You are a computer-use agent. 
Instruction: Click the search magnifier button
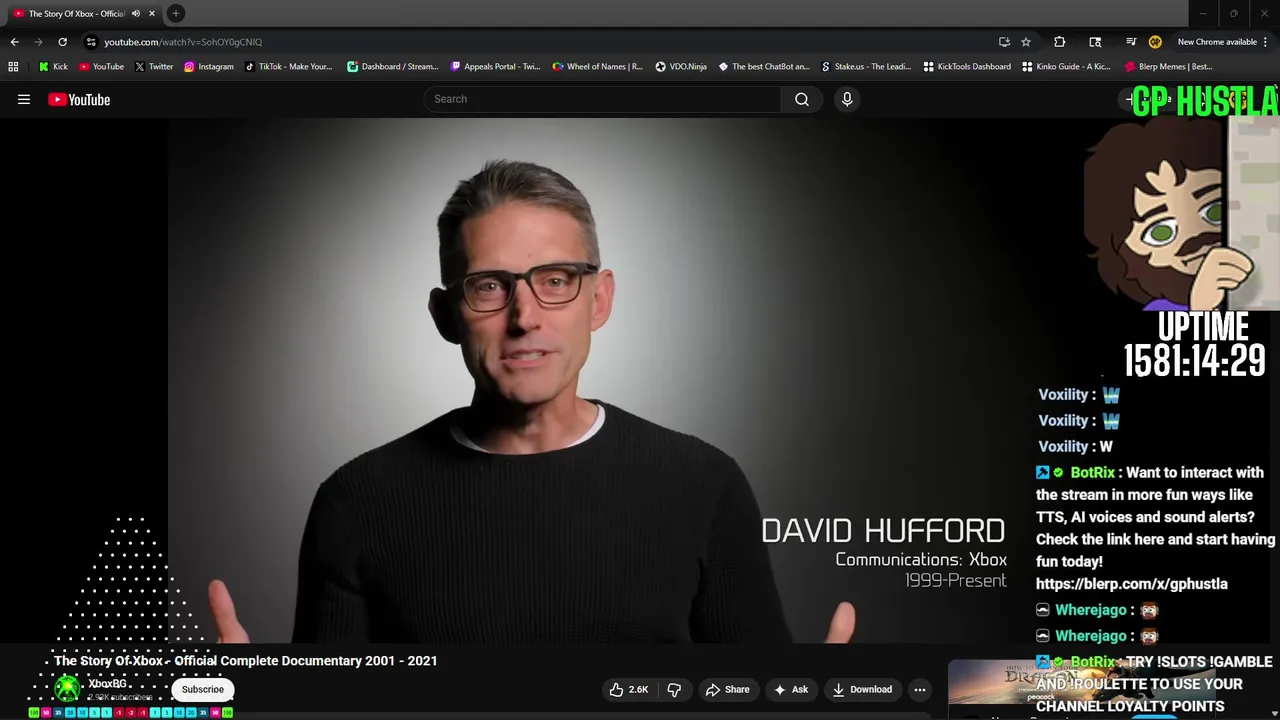pos(802,99)
